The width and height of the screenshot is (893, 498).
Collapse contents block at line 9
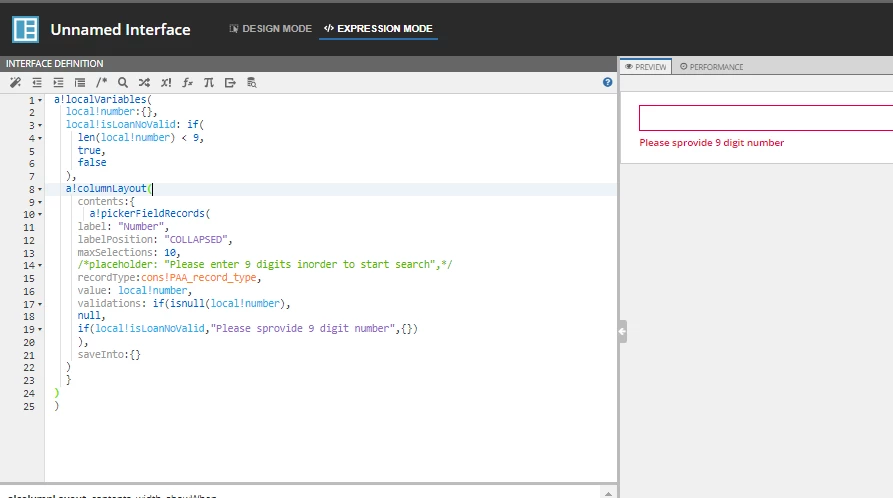tap(40, 202)
